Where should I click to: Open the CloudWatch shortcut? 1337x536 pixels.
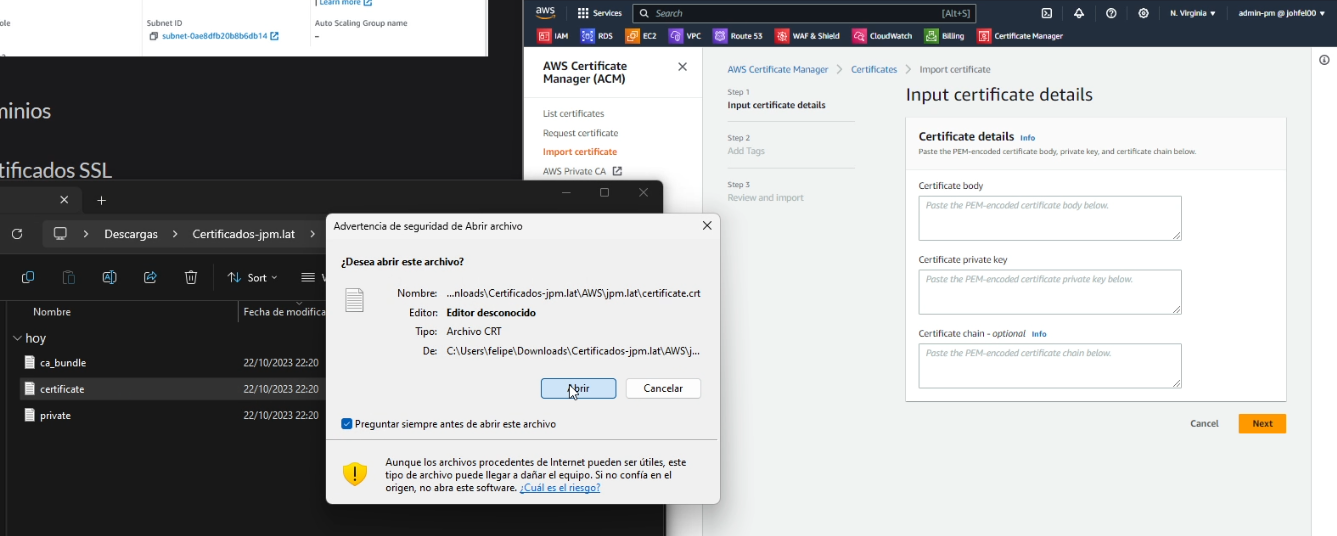point(882,36)
